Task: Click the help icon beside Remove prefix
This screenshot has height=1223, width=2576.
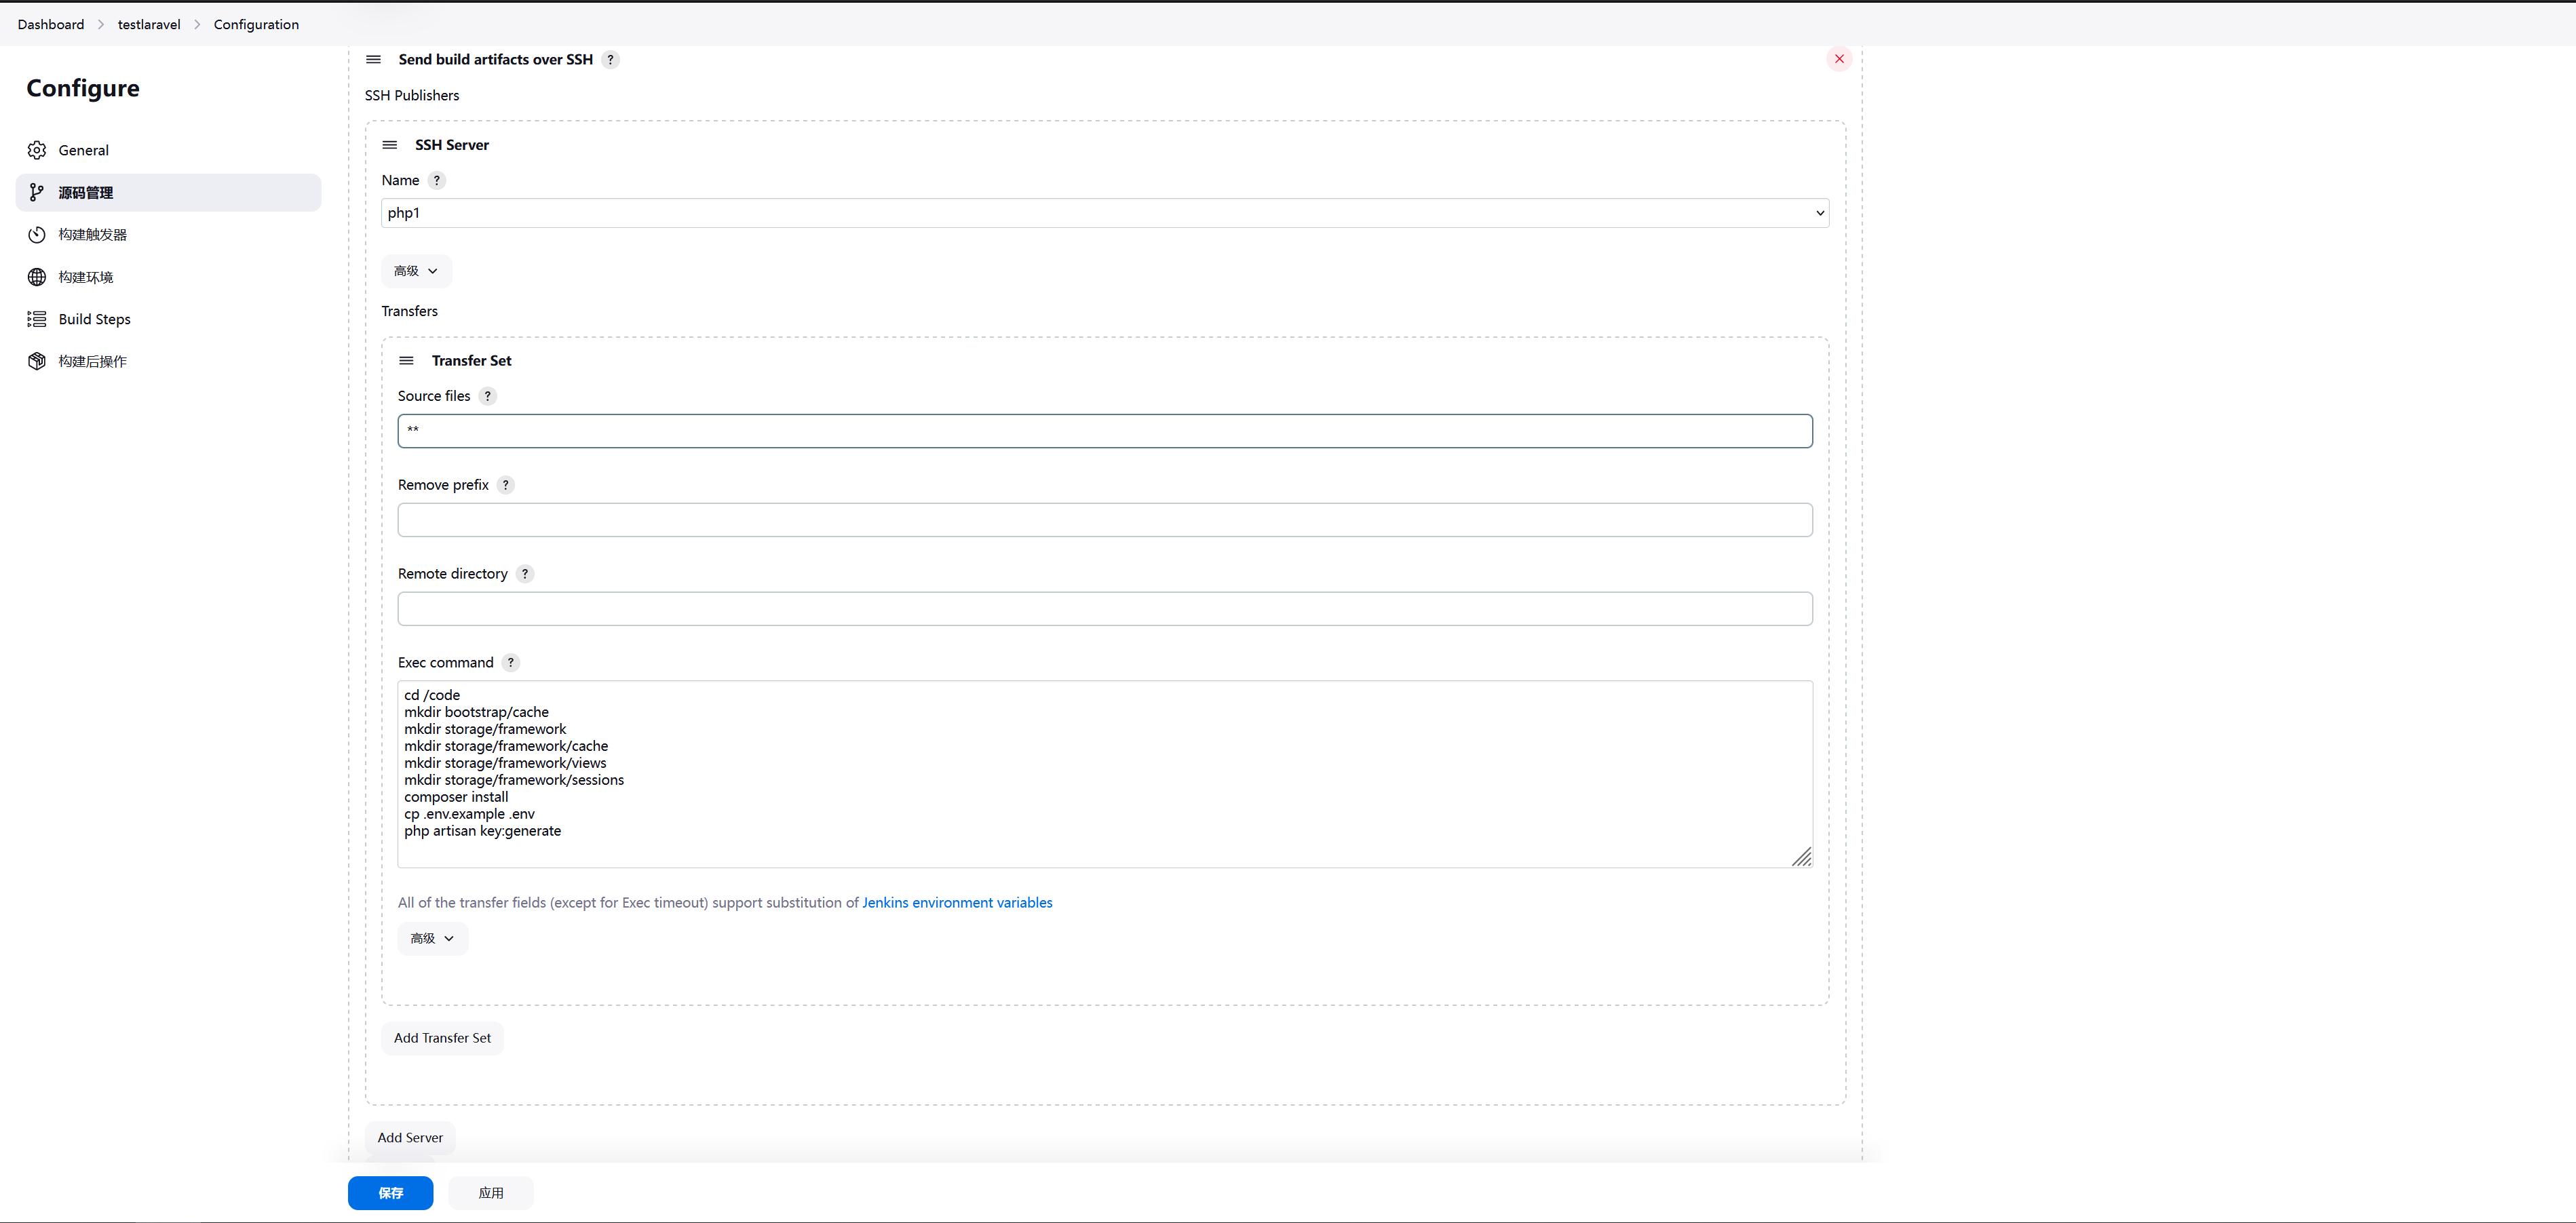Action: pyautogui.click(x=505, y=485)
